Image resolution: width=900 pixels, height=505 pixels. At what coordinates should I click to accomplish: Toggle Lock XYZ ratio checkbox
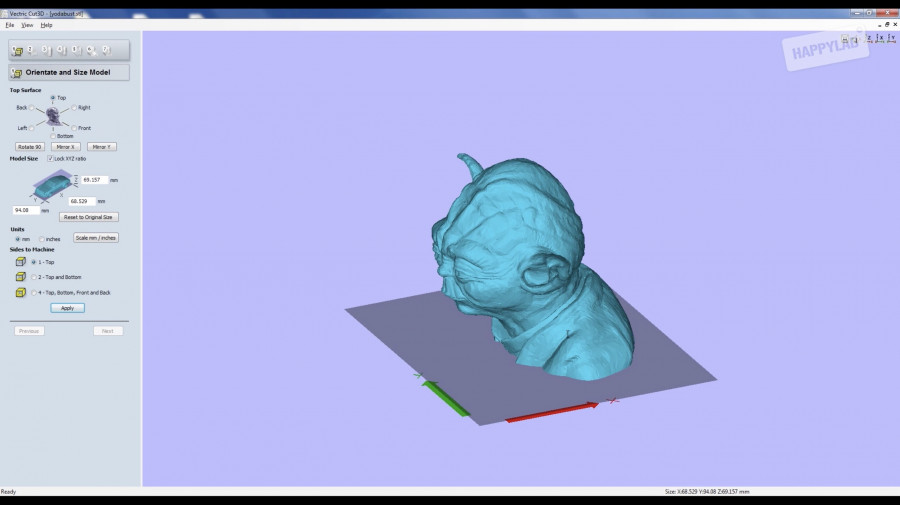click(x=50, y=158)
